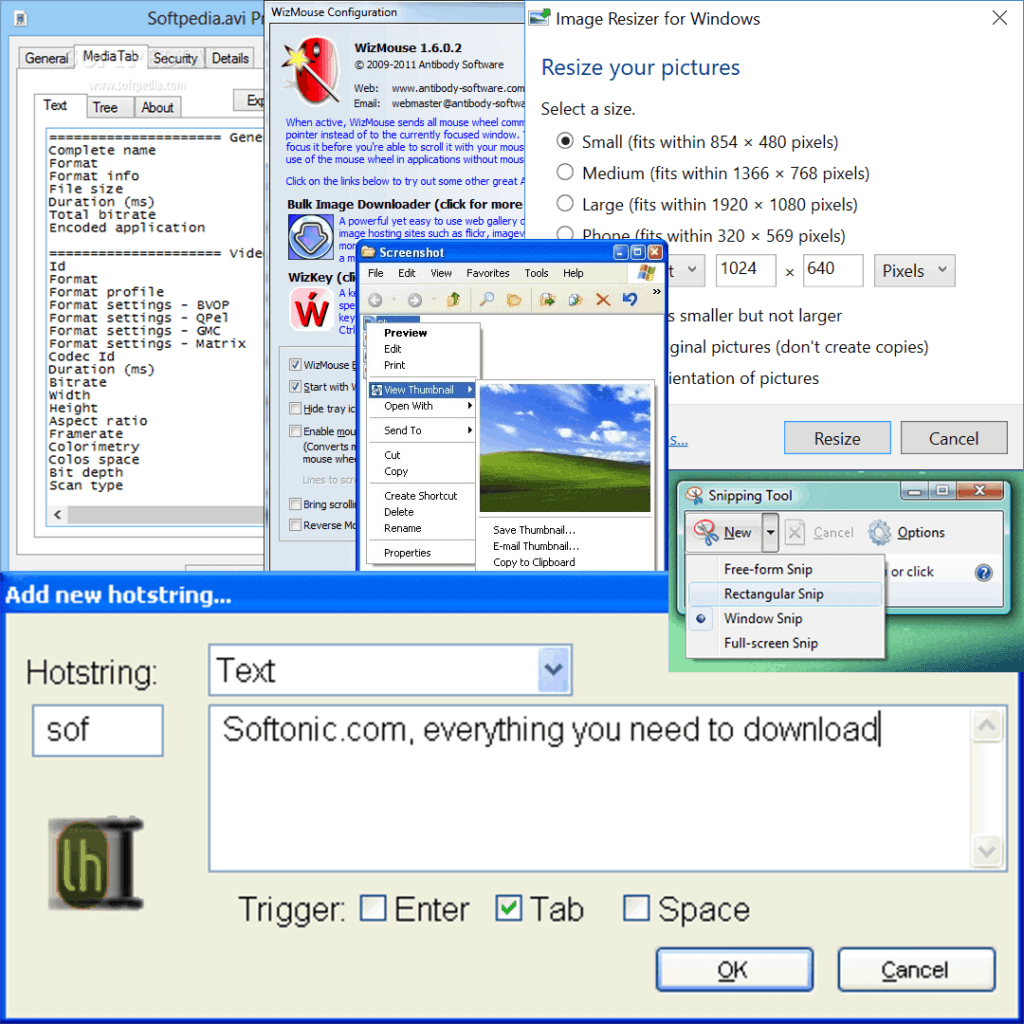
Task: Click the Resize button in Image Resizer
Action: [x=837, y=437]
